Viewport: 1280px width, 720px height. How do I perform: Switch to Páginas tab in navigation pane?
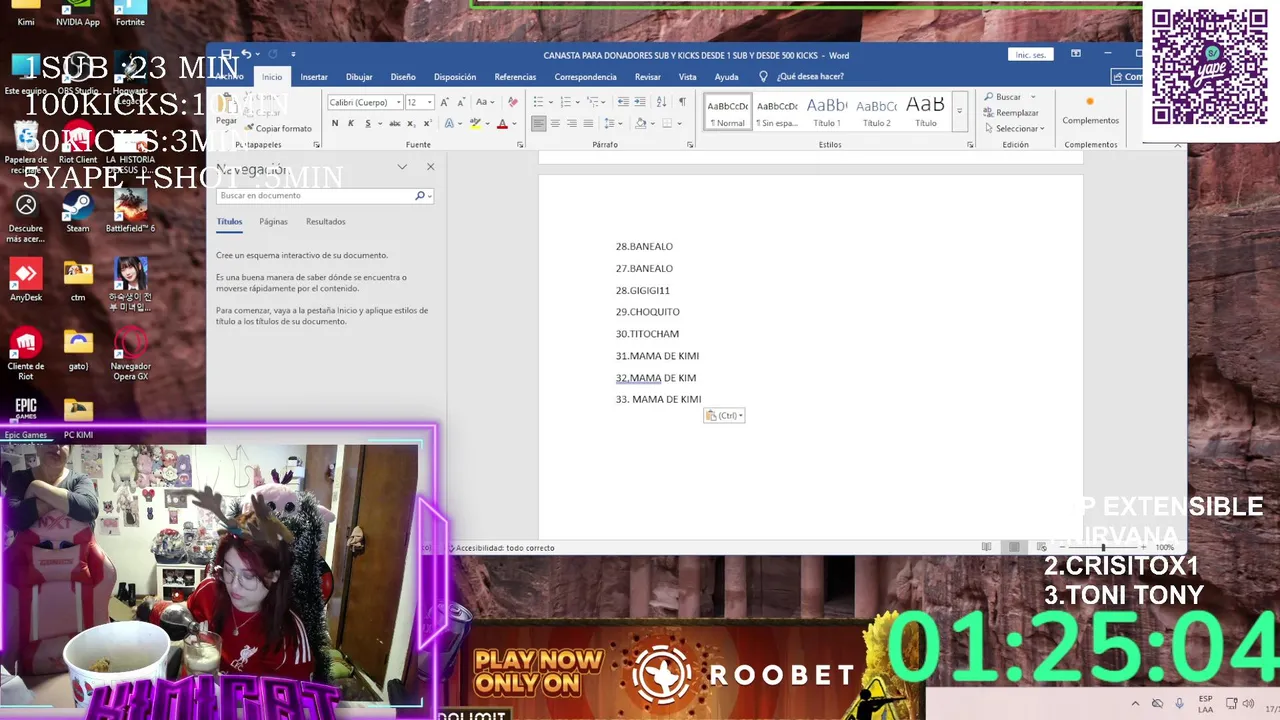[273, 222]
